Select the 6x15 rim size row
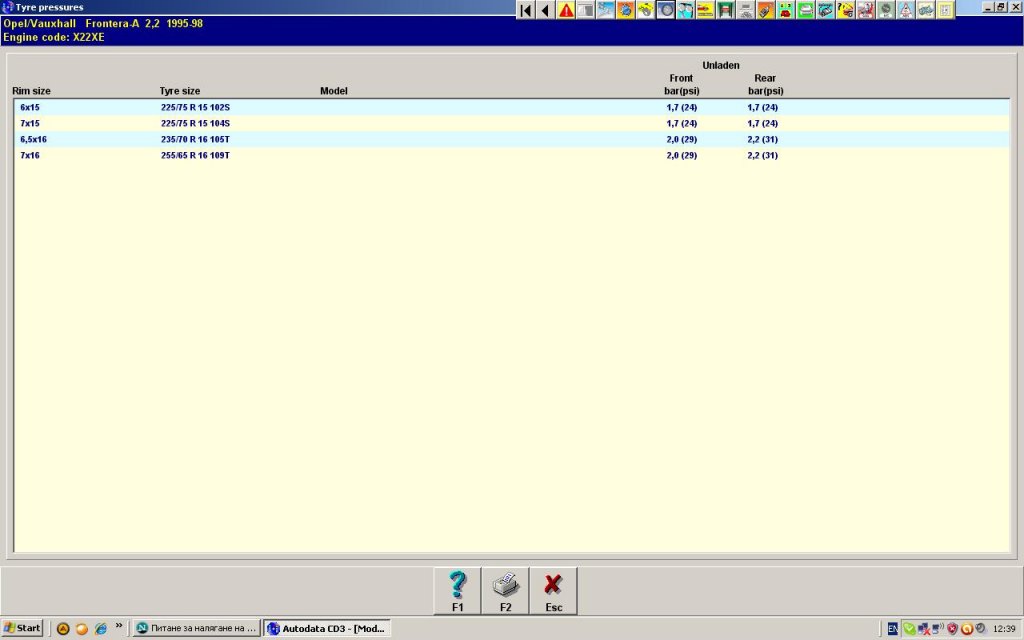 [30, 107]
